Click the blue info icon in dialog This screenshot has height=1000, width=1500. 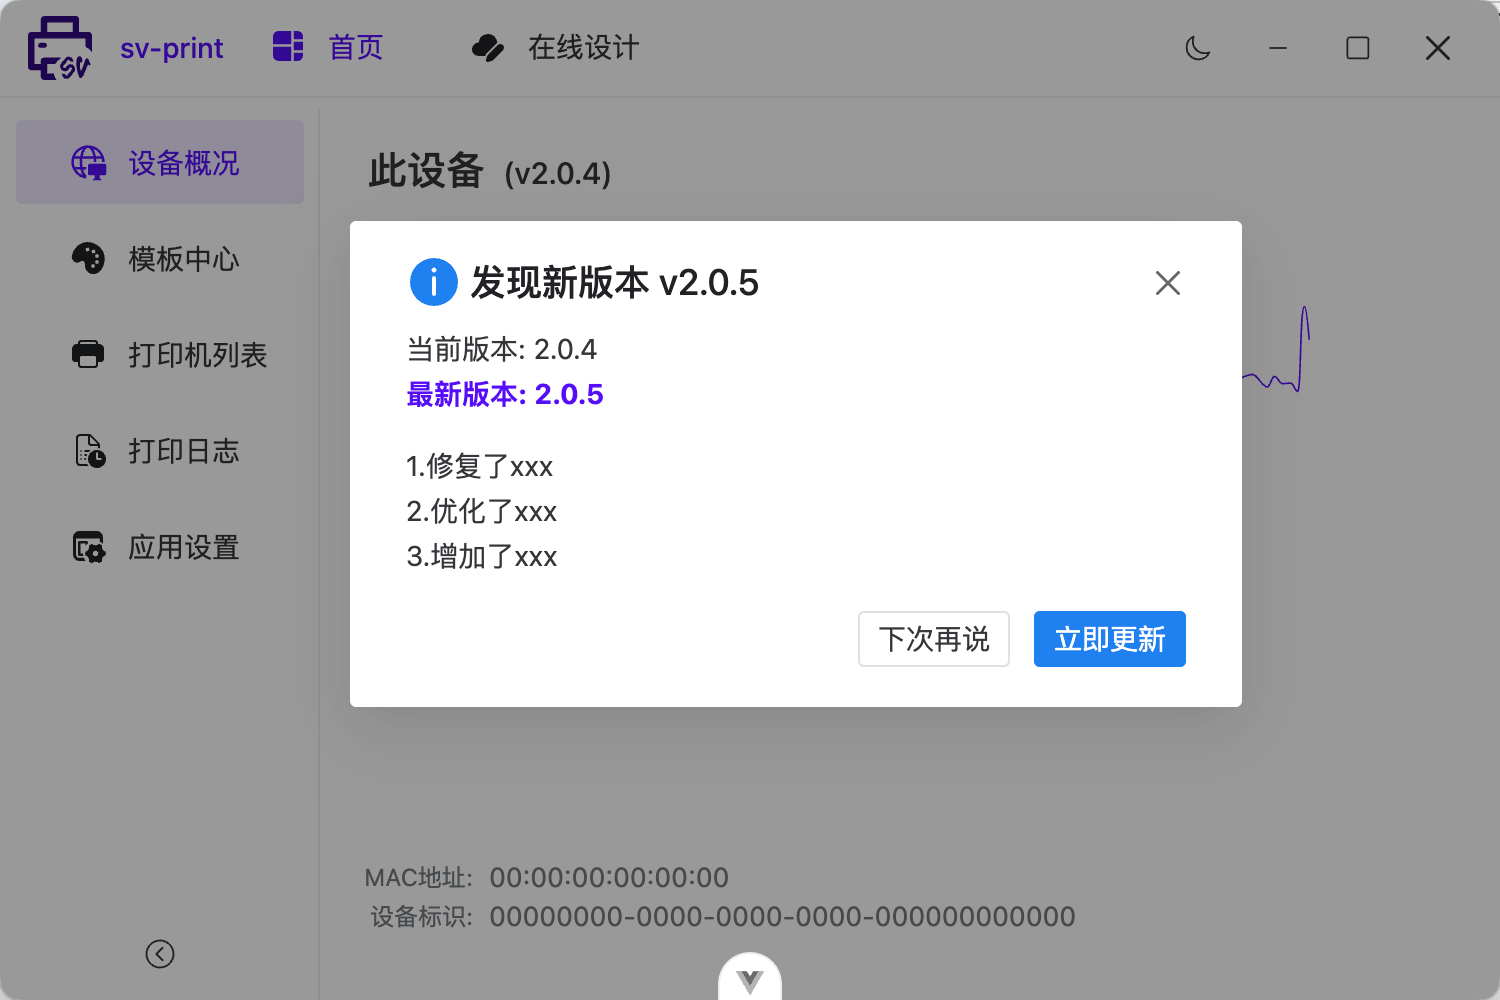pos(434,283)
